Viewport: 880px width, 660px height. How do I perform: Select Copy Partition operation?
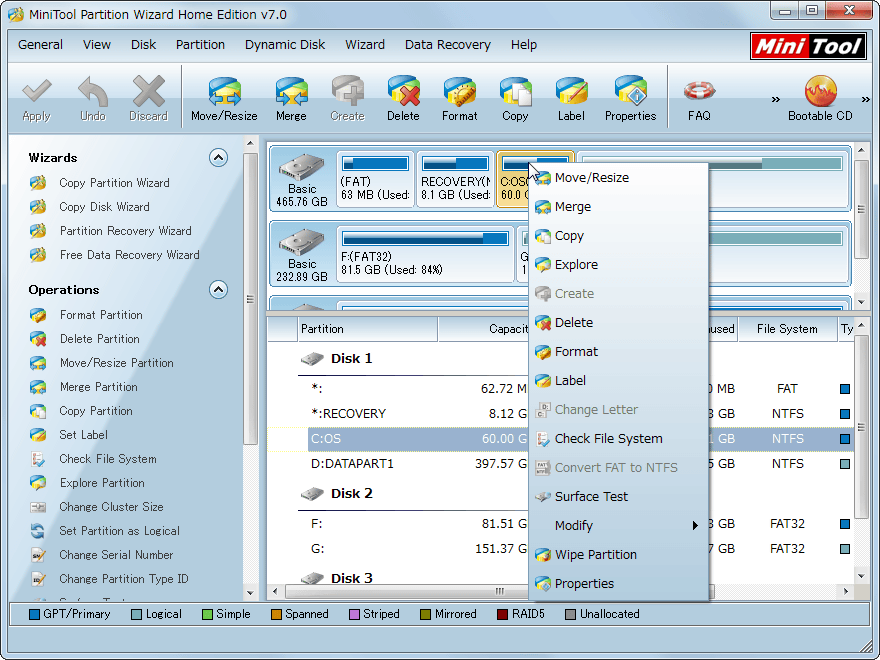(x=96, y=411)
